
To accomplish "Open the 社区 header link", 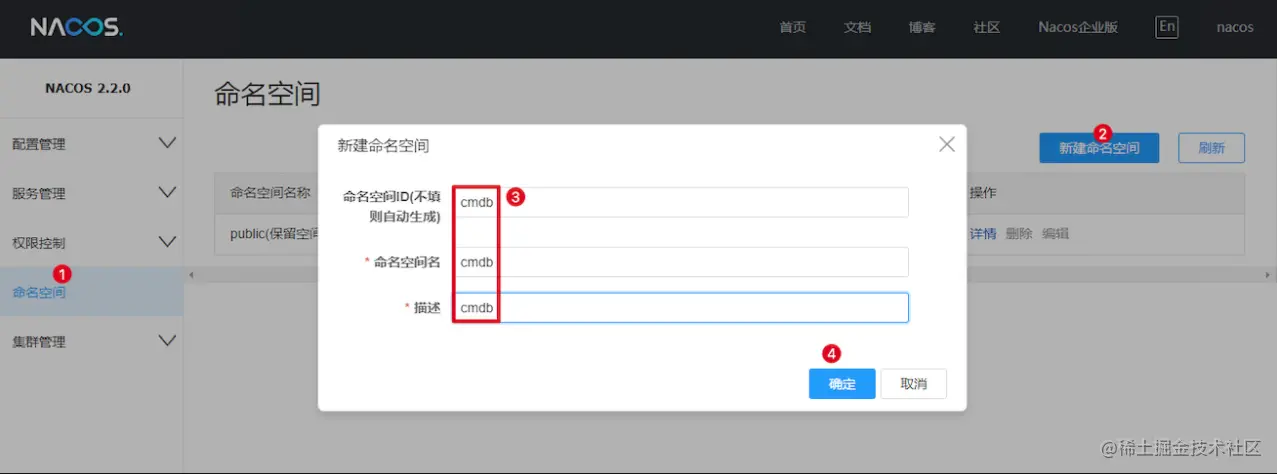I will coord(986,28).
